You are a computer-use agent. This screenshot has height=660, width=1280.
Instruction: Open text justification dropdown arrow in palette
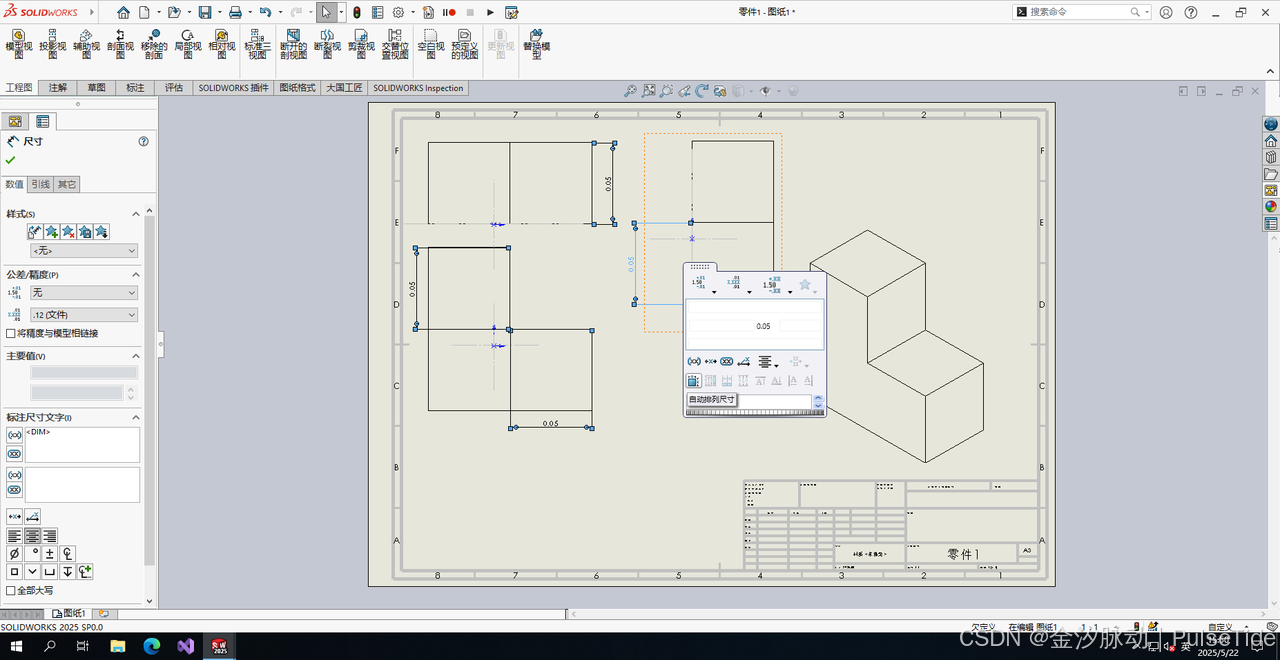point(777,365)
